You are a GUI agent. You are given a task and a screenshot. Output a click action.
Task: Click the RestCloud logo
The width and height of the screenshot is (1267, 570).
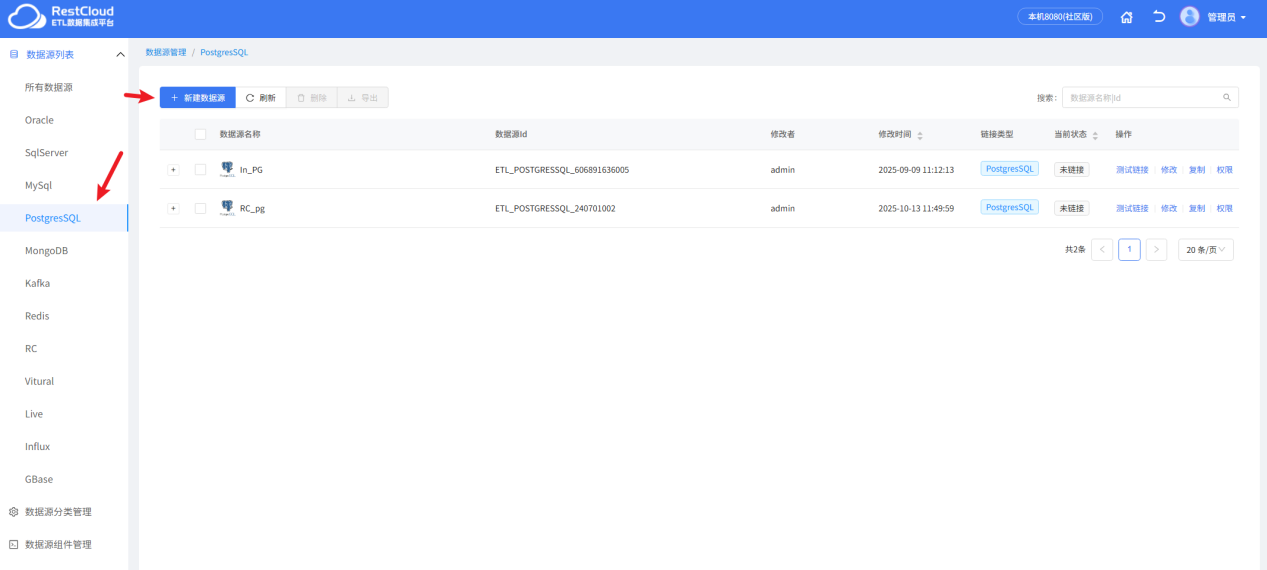pyautogui.click(x=62, y=16)
